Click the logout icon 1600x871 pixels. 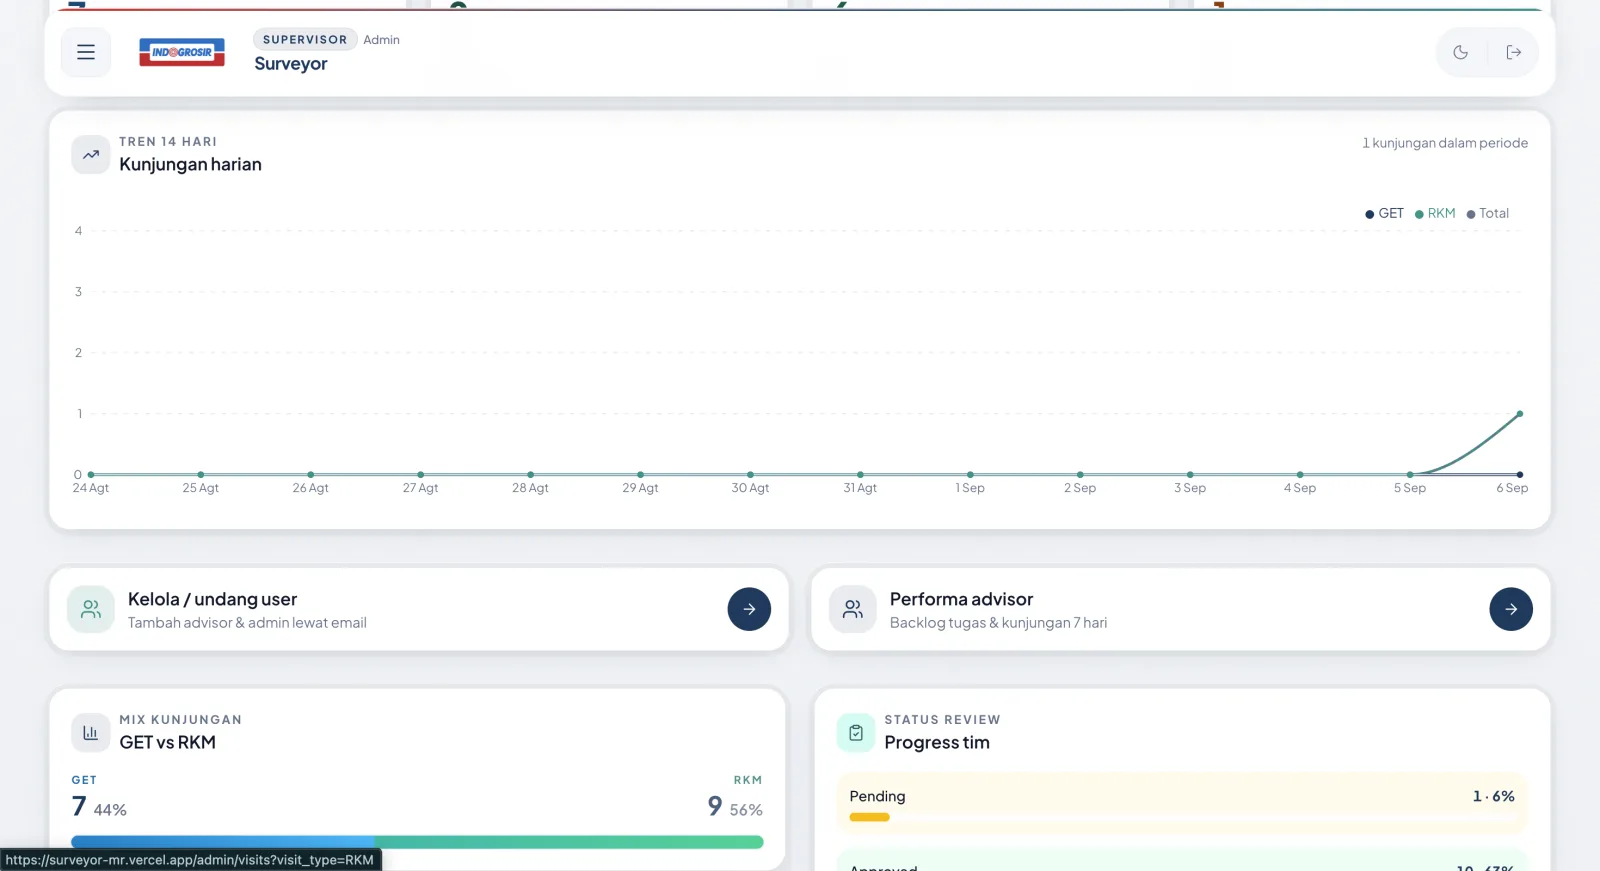tap(1514, 52)
